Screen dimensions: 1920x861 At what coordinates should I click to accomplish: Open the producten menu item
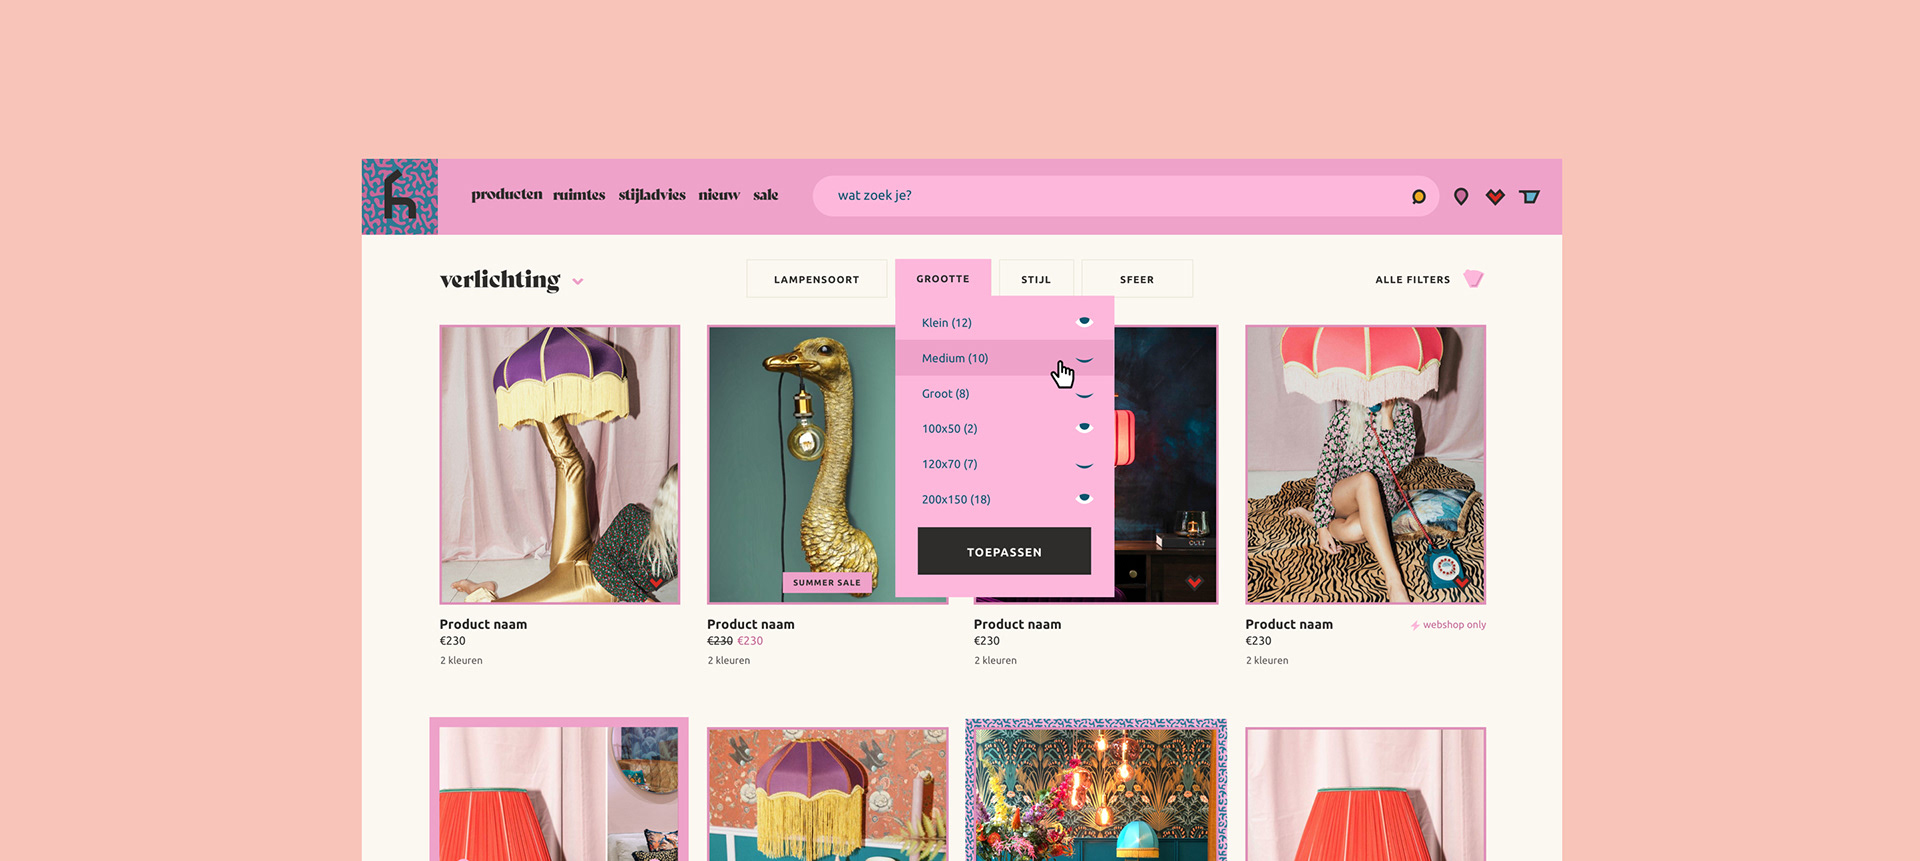(x=506, y=195)
